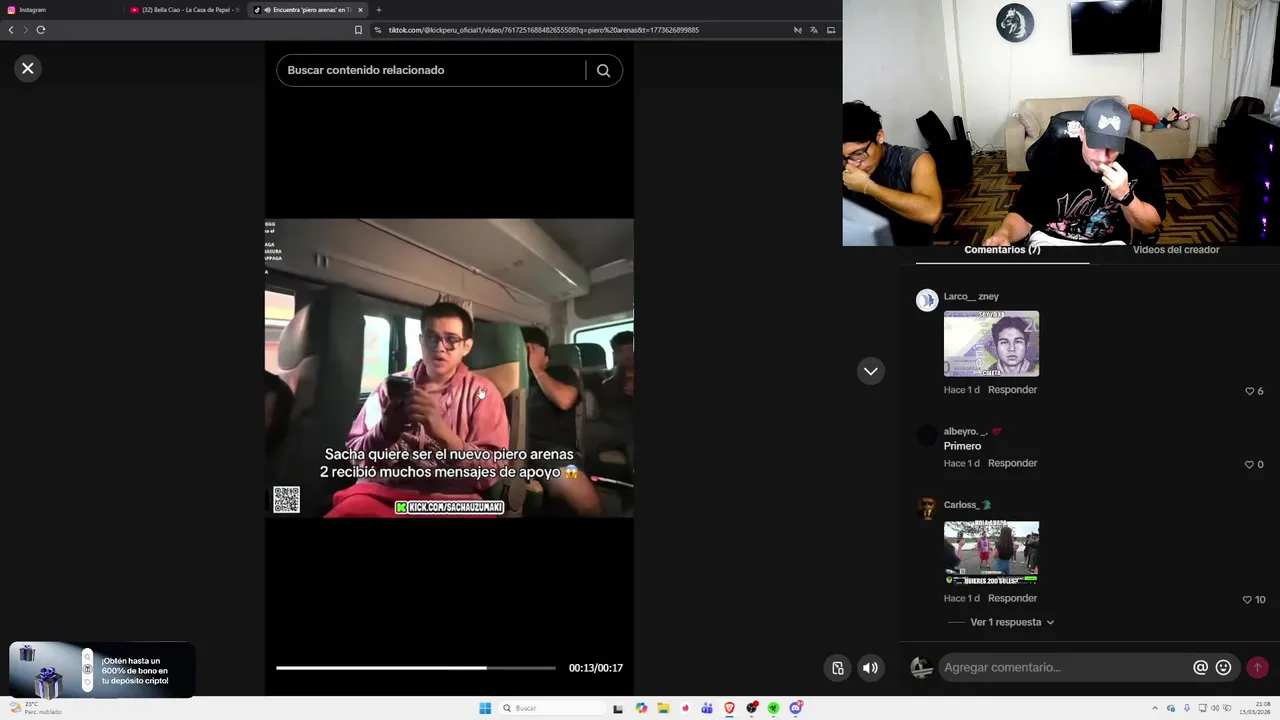The height and width of the screenshot is (720, 1280).
Task: Click Carloss_ username
Action: point(962,505)
